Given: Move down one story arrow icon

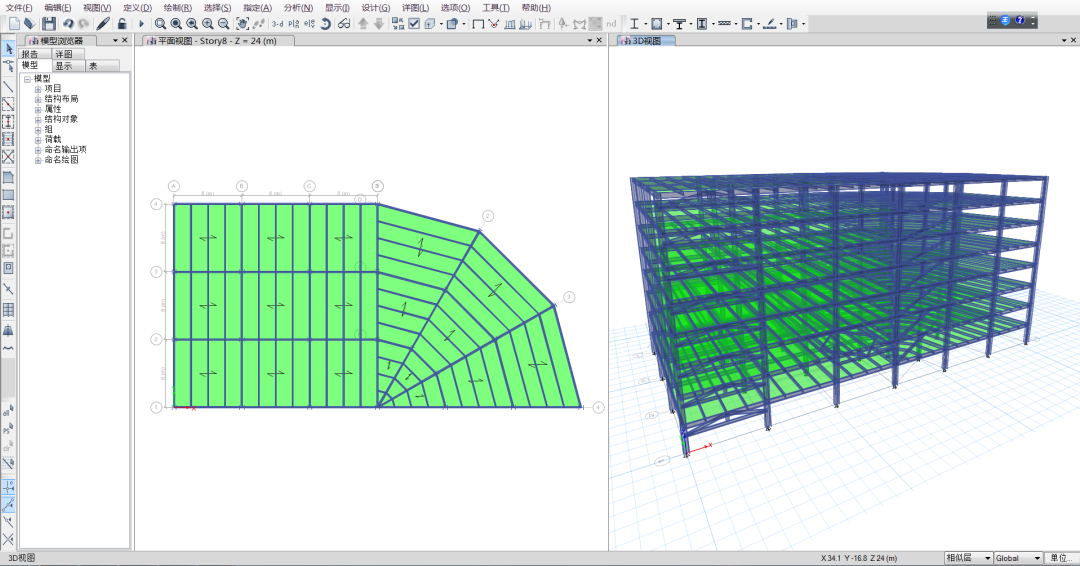Looking at the screenshot, I should tap(379, 23).
